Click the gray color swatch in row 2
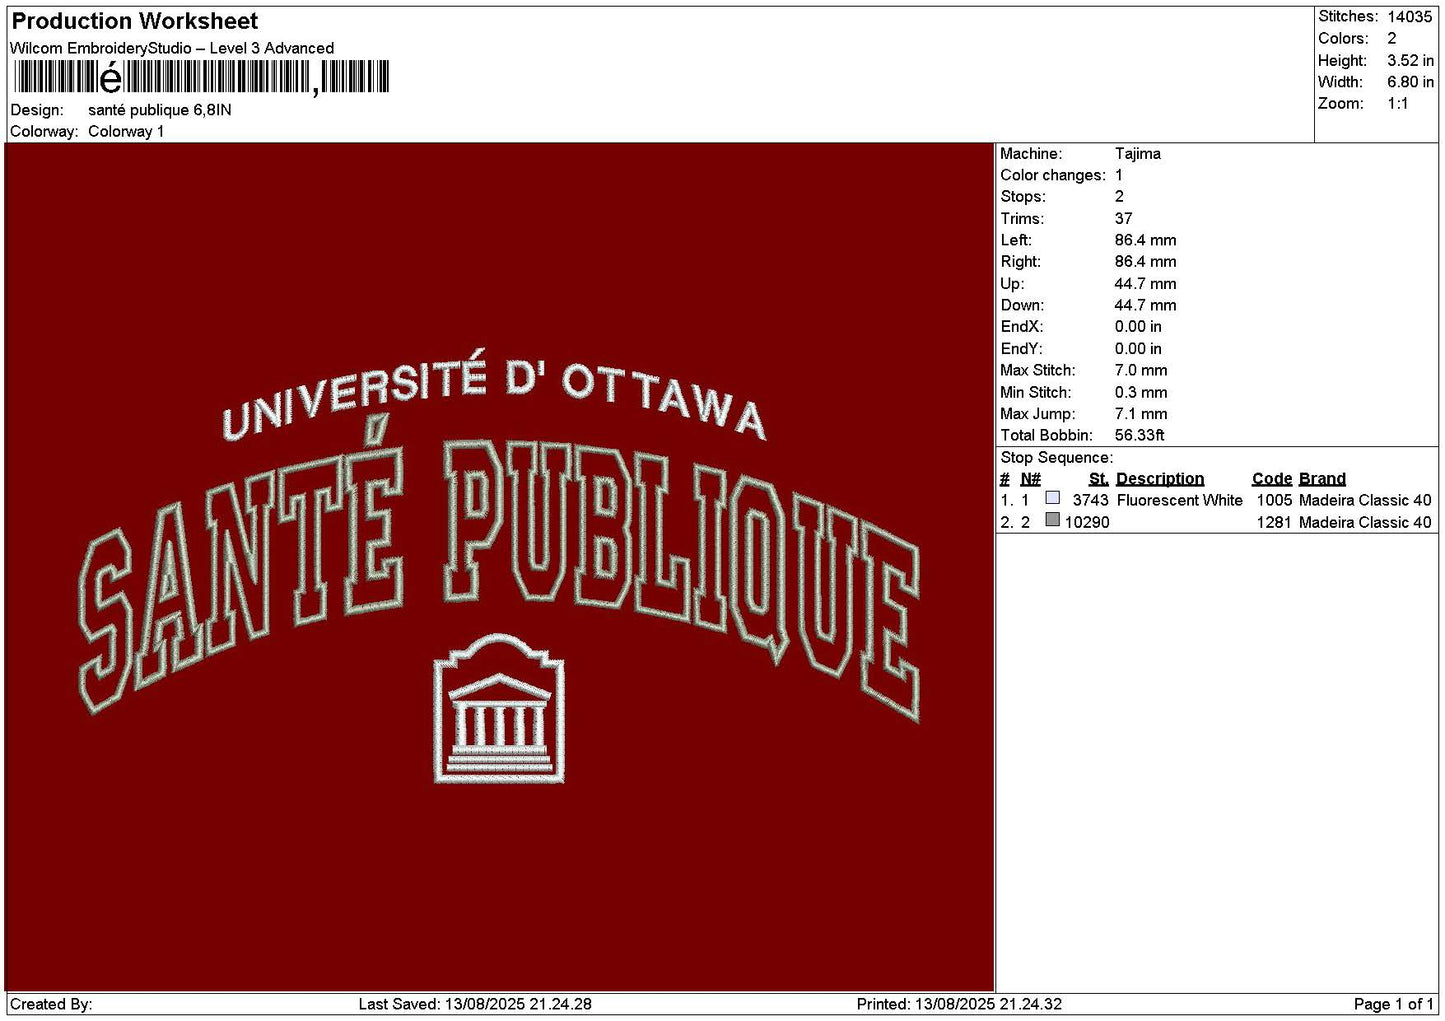Viewport: 1445px width, 1021px height. coord(1052,520)
